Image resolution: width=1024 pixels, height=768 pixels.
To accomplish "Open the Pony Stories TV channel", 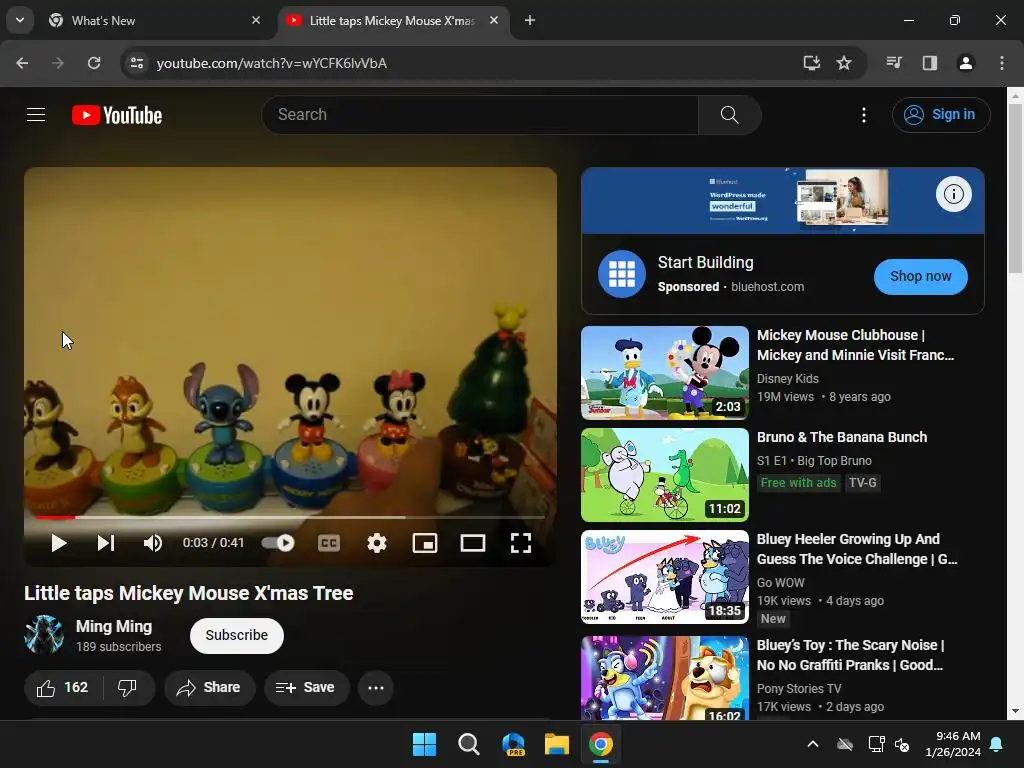I will coord(799,689).
